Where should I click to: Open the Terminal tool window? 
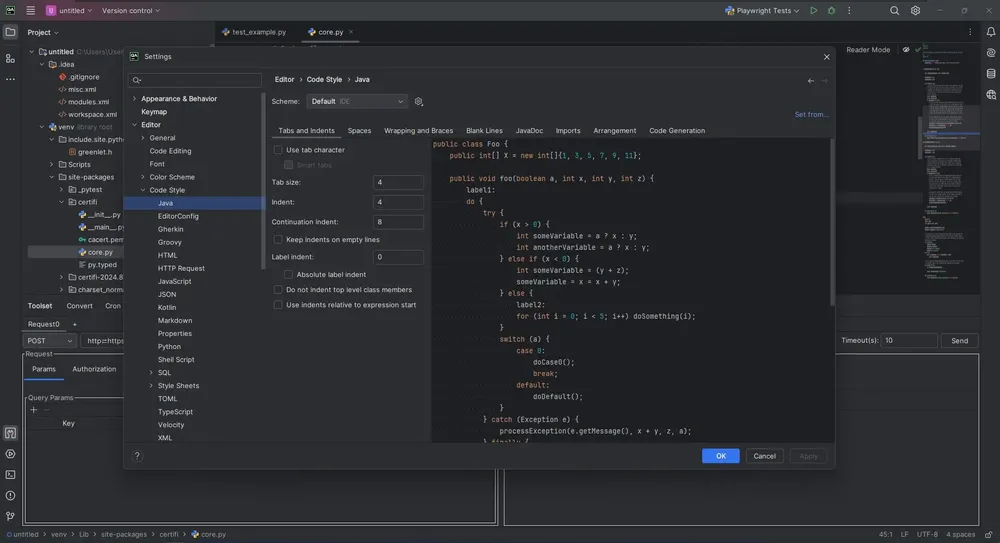coord(10,475)
